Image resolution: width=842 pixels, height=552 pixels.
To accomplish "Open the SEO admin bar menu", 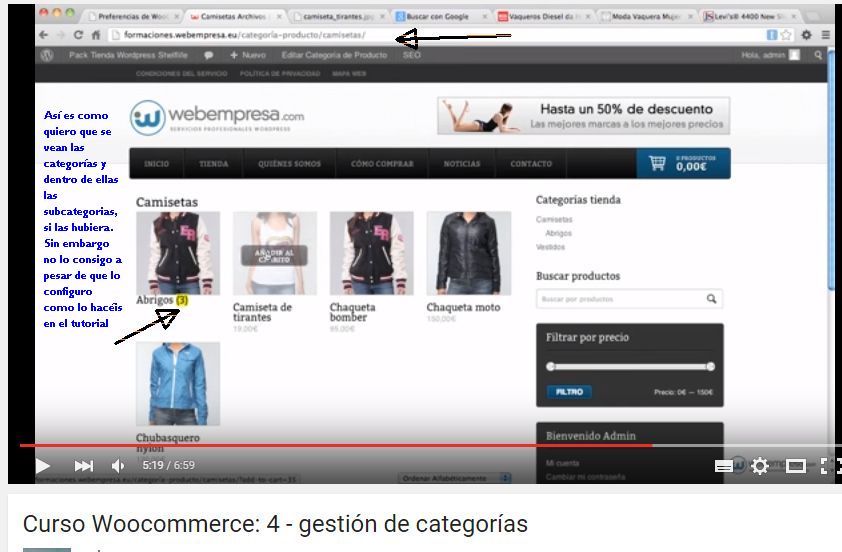I will (x=411, y=55).
